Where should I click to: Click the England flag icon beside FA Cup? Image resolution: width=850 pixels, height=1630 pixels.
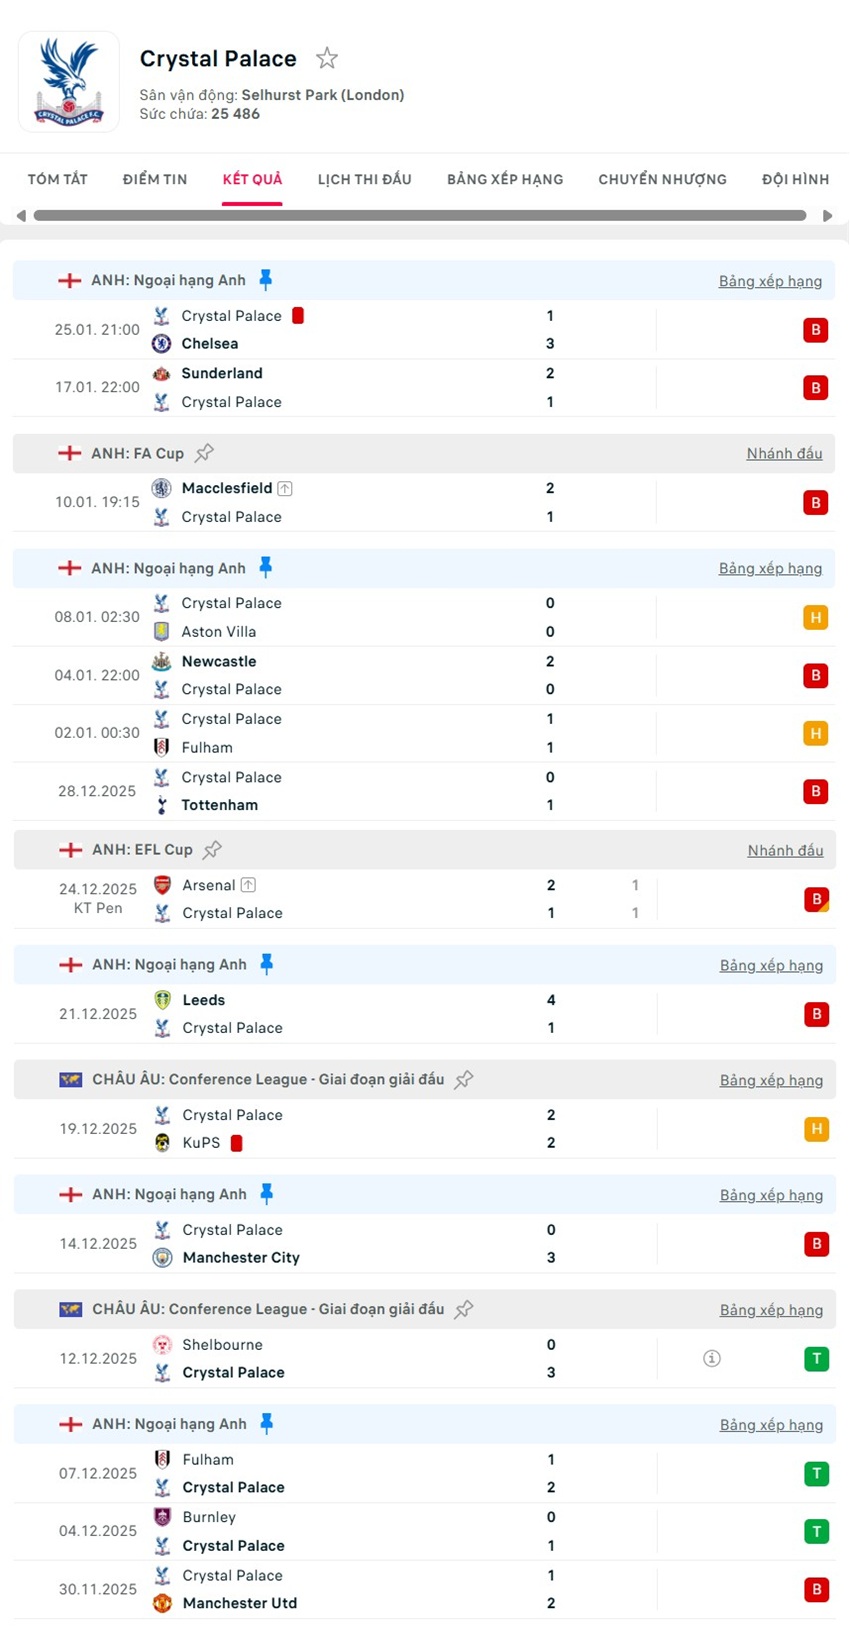click(69, 452)
